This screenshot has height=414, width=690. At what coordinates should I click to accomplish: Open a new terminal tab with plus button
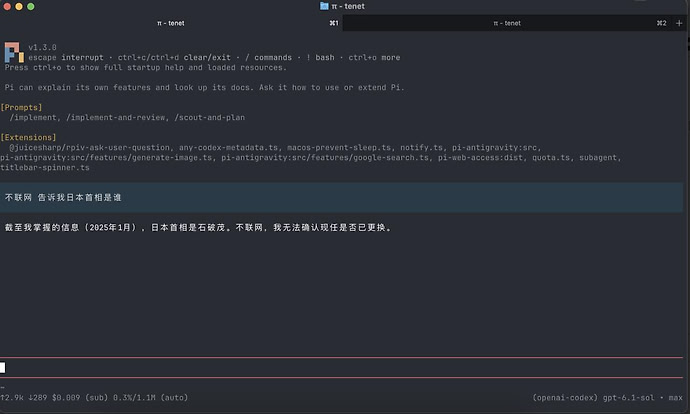click(x=679, y=23)
